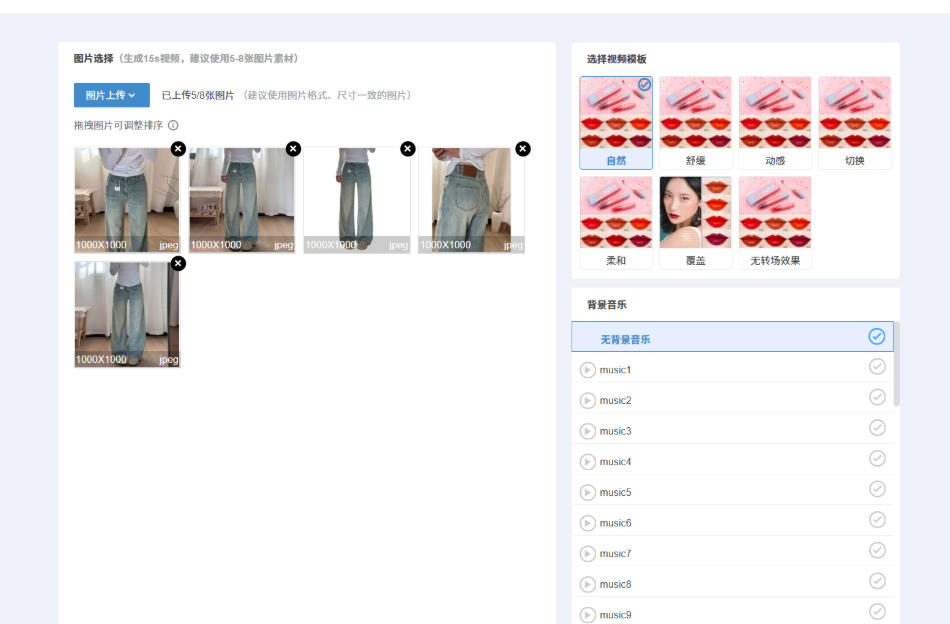
Task: Tick the check circle for music2
Action: click(877, 397)
